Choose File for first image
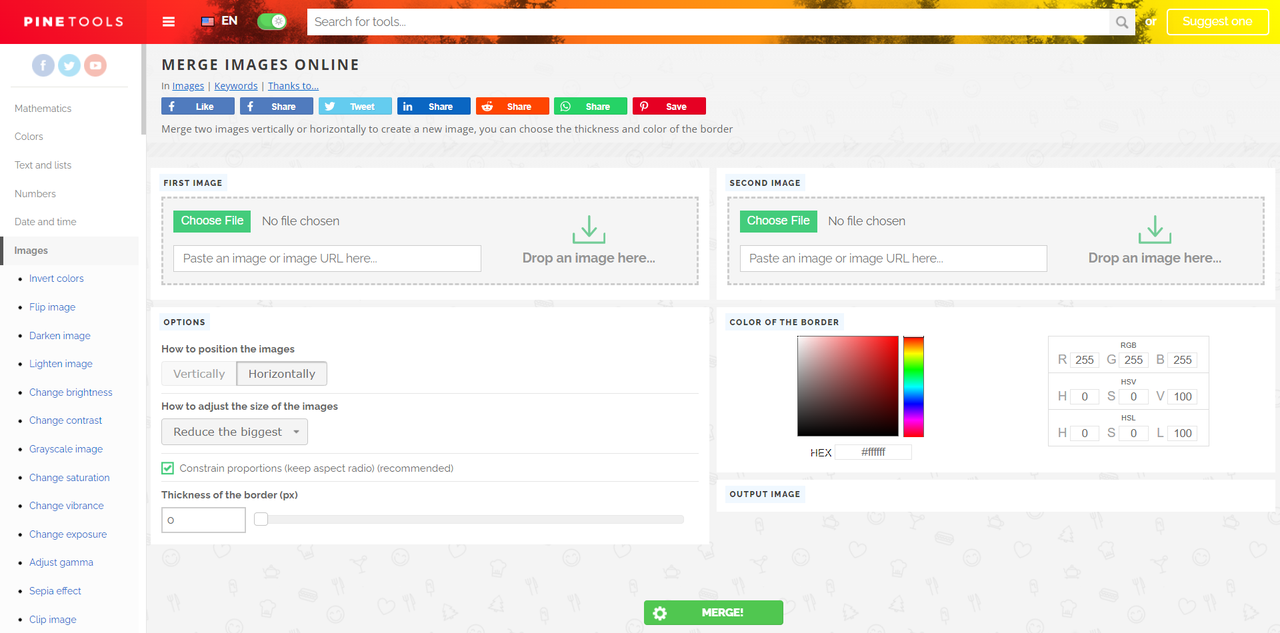Screen dimensions: 1280x633 pyautogui.click(x=212, y=221)
